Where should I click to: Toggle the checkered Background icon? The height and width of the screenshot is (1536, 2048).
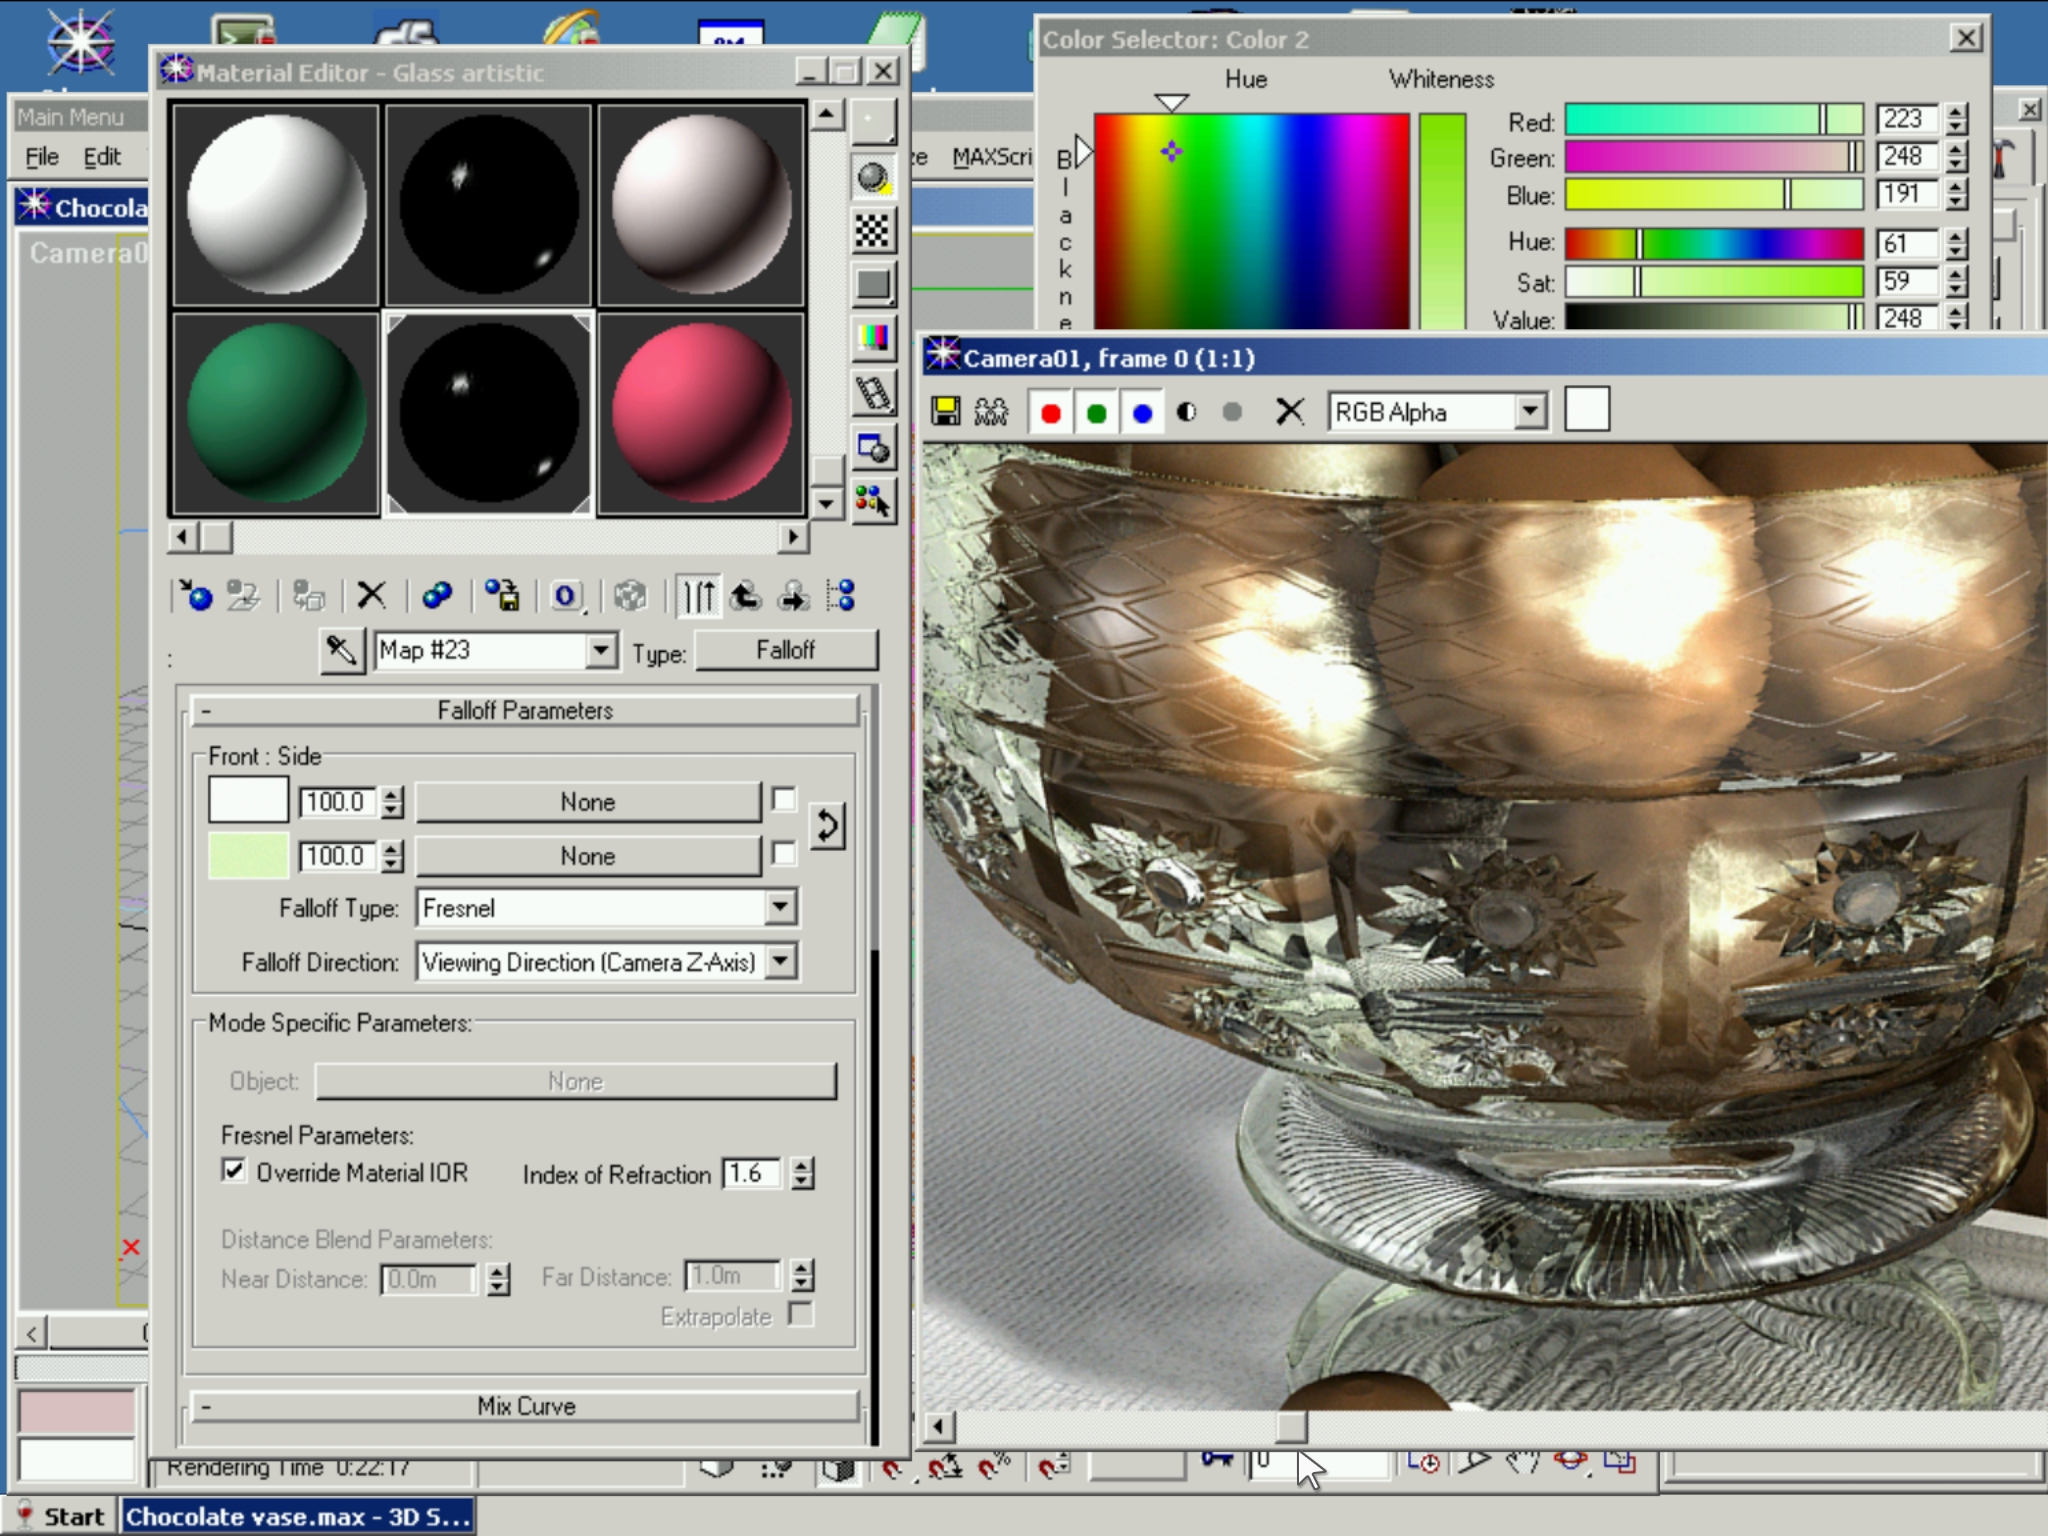pos(872,231)
